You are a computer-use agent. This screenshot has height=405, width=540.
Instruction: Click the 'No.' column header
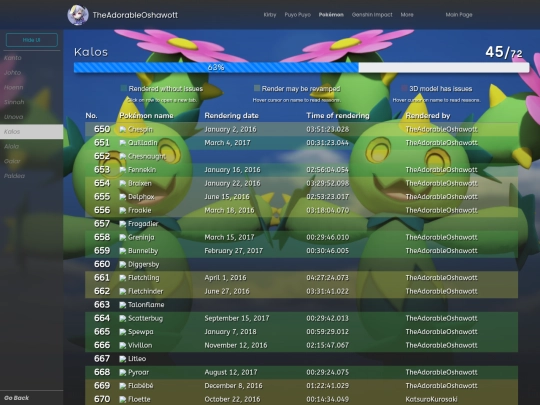click(x=91, y=116)
